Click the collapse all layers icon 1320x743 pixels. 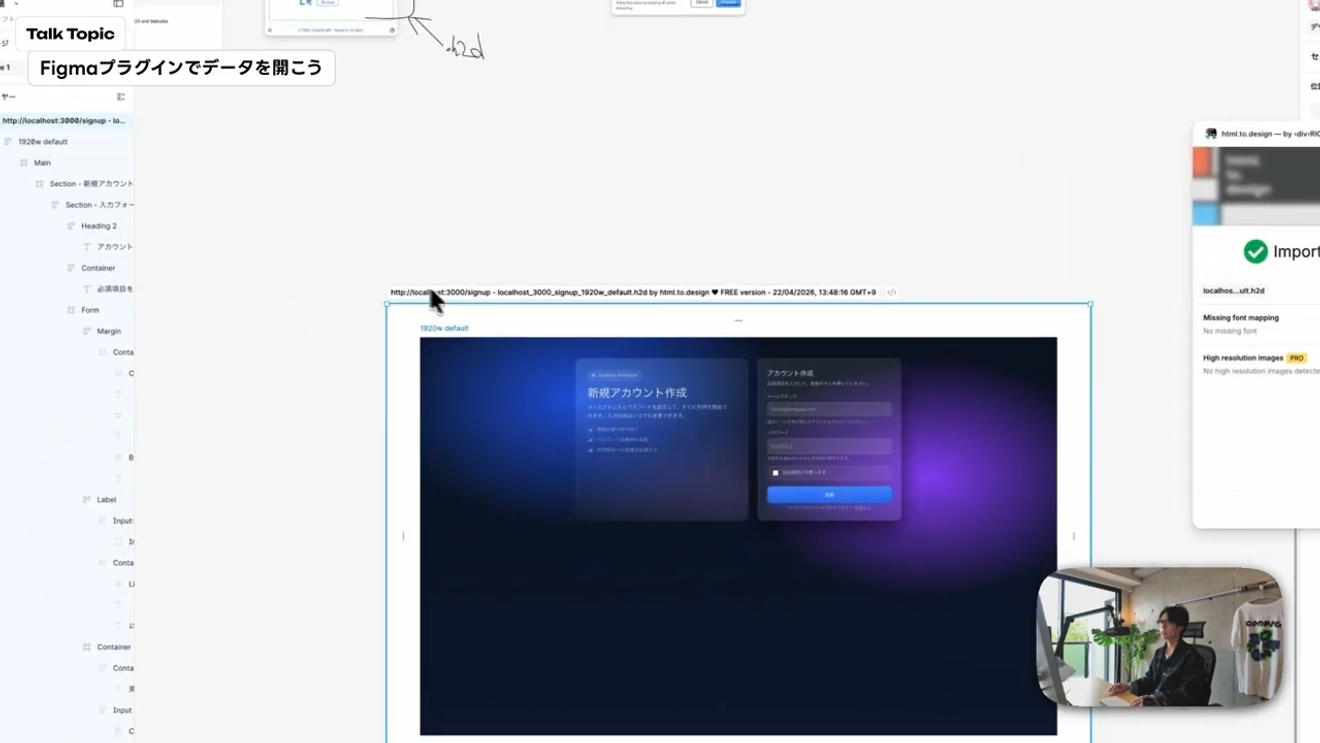point(121,97)
